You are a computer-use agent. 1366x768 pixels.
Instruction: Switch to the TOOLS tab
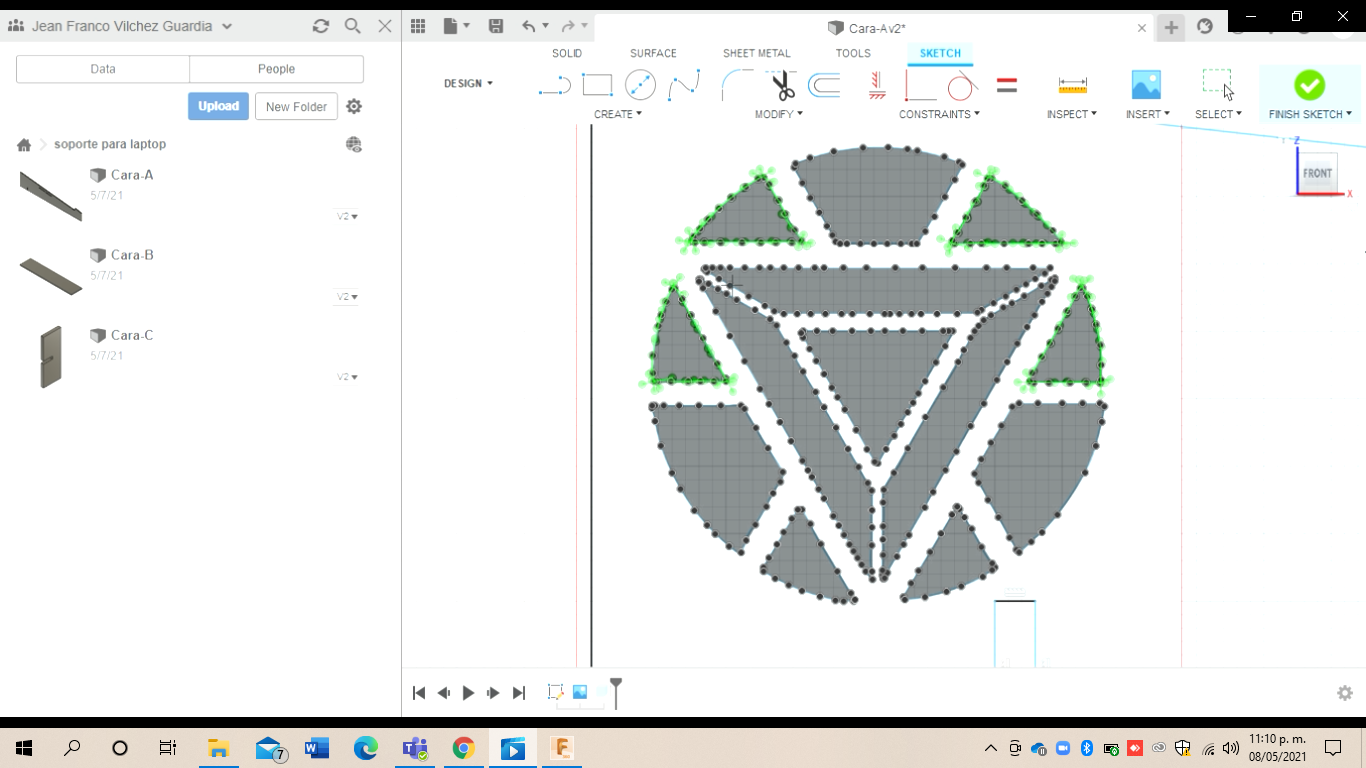(x=853, y=53)
